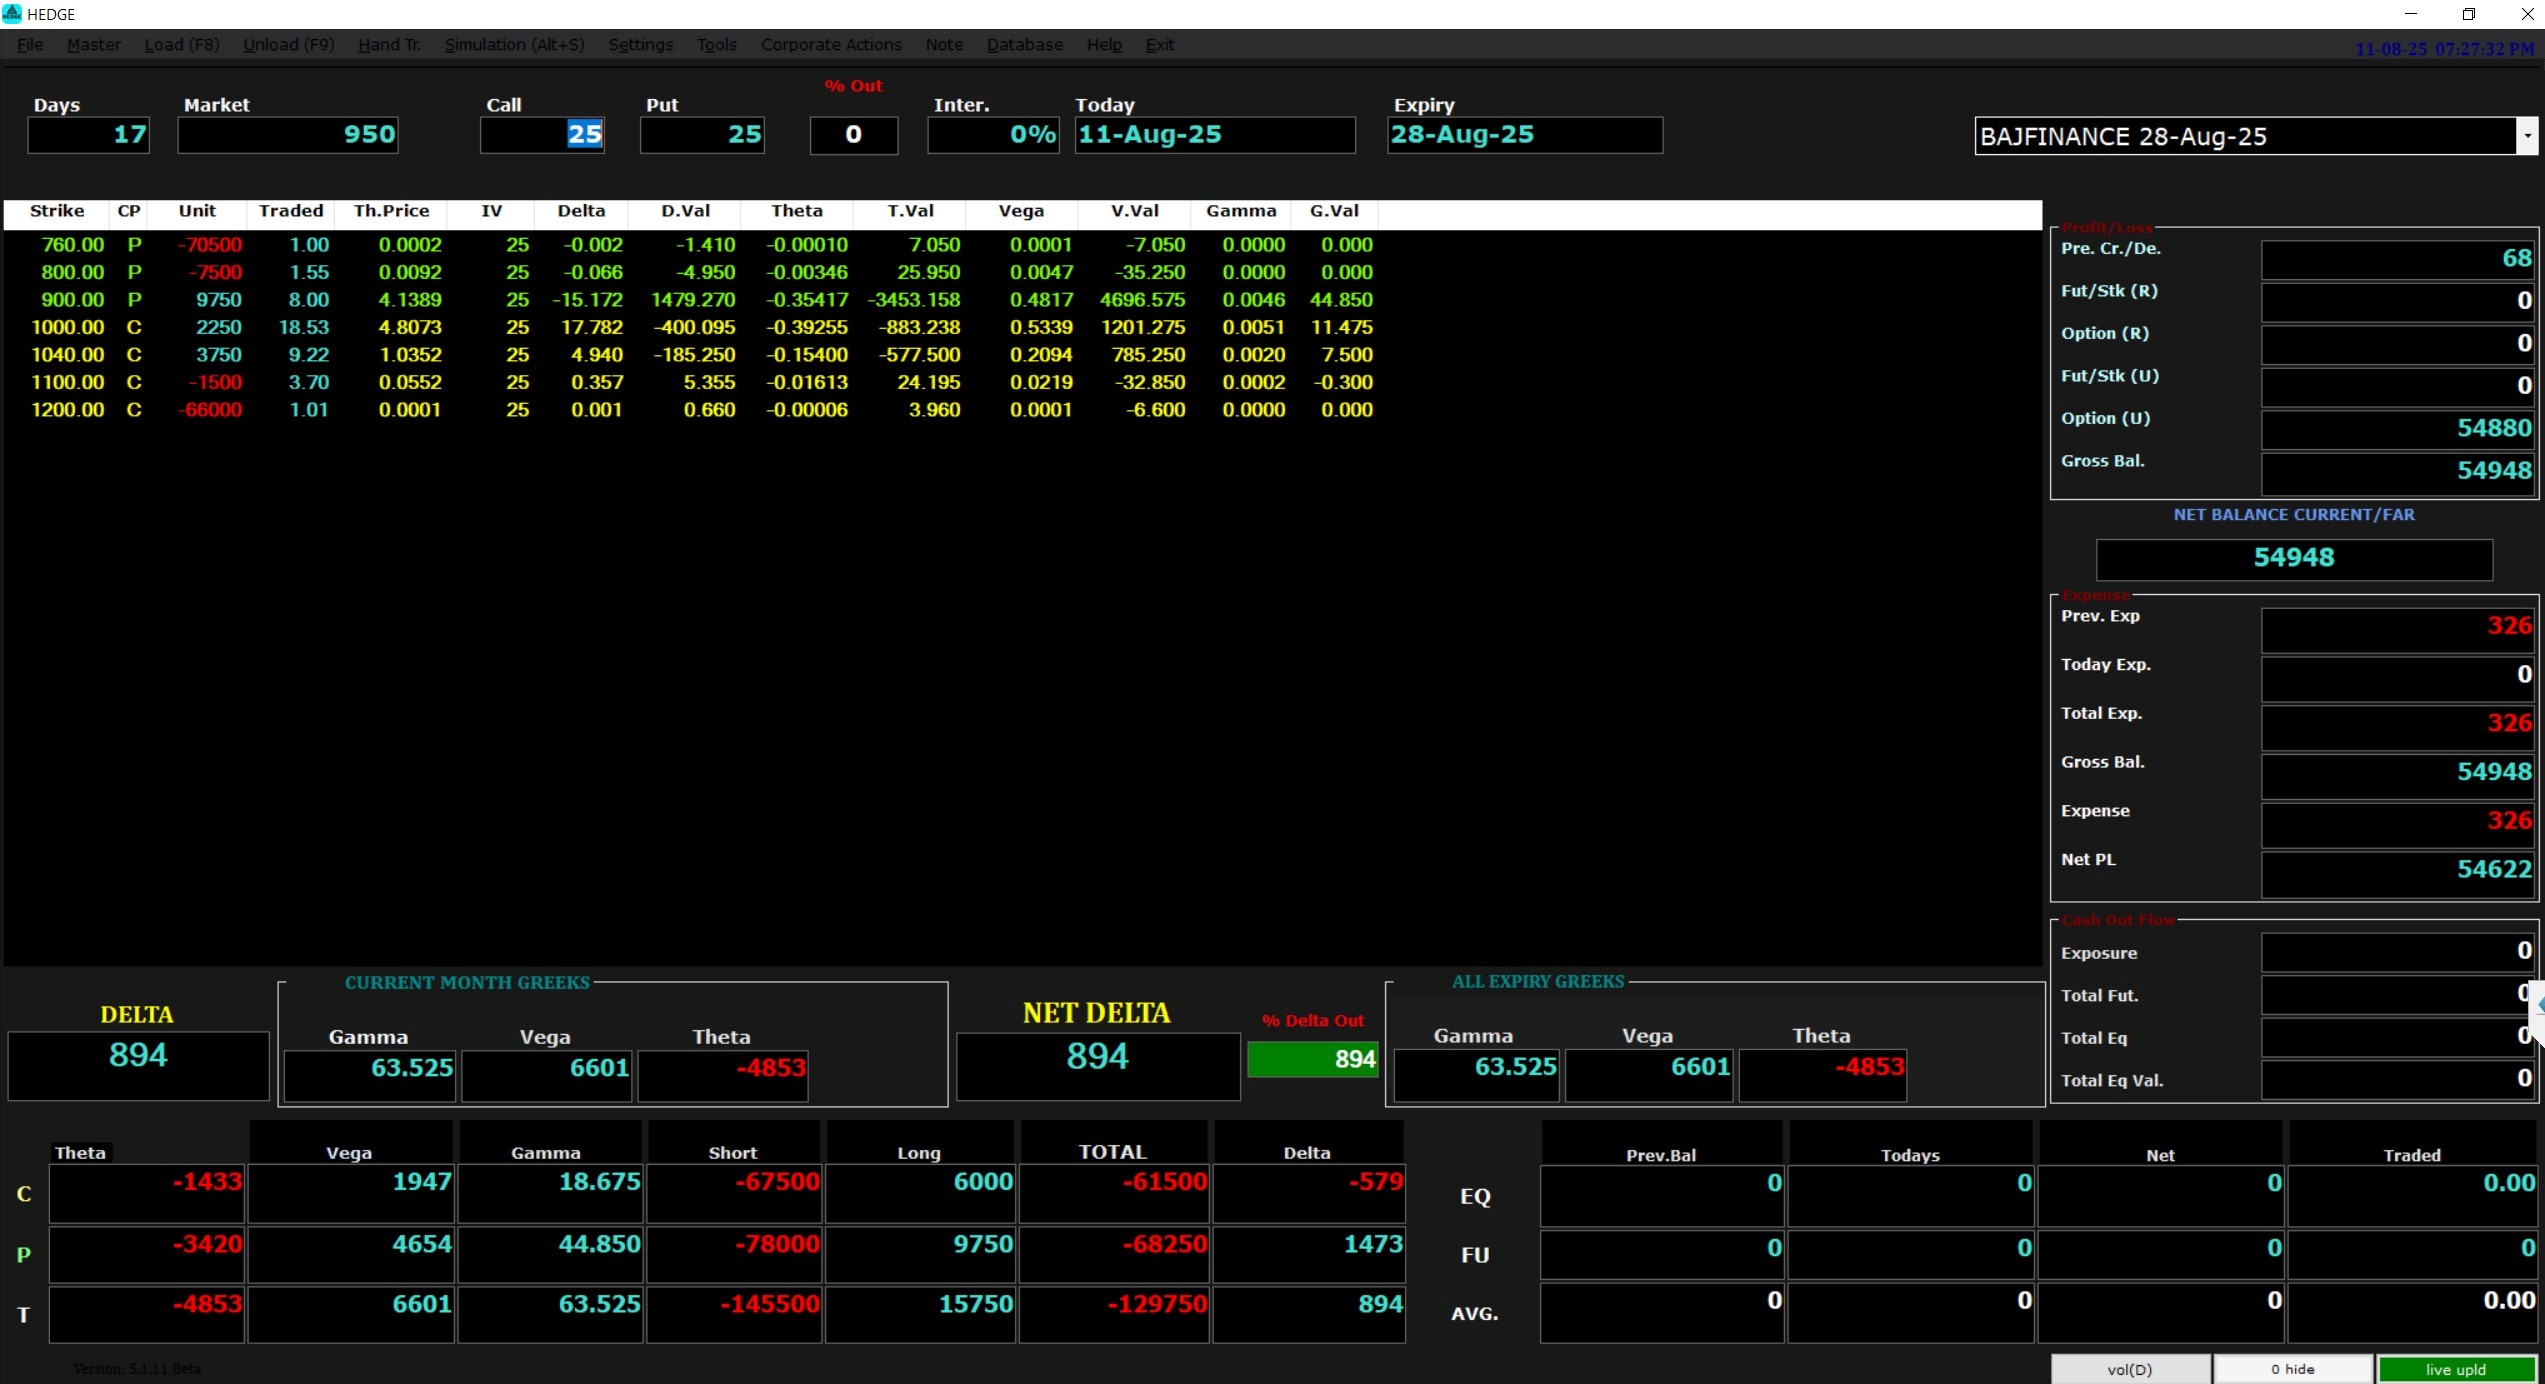The height and width of the screenshot is (1384, 2545).
Task: Click the Net Balance value 54948
Action: [x=2294, y=558]
